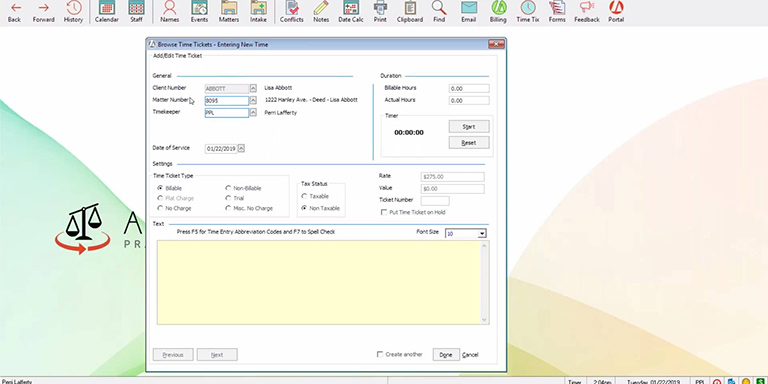Open the Names icon

coord(169,12)
